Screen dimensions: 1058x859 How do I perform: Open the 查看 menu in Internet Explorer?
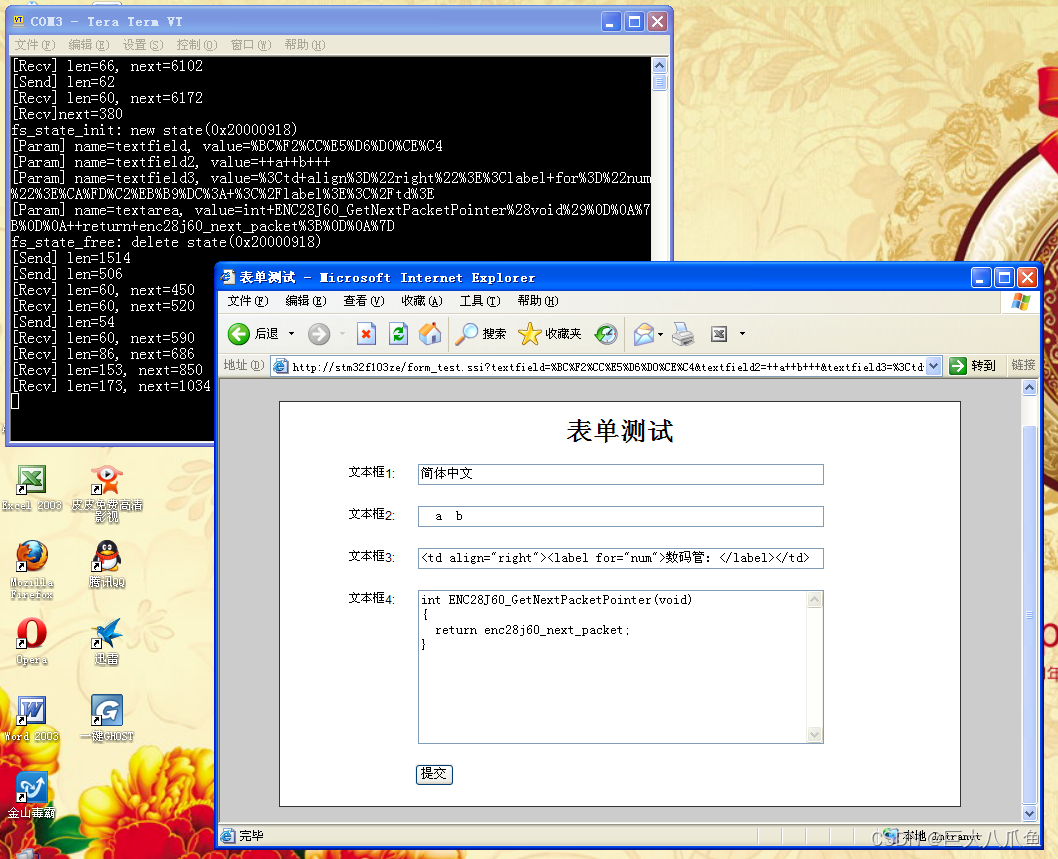(x=361, y=300)
